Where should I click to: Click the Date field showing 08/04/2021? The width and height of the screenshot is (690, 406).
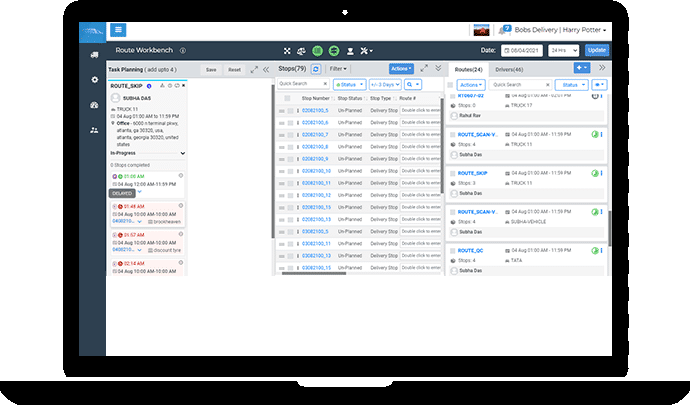(522, 51)
